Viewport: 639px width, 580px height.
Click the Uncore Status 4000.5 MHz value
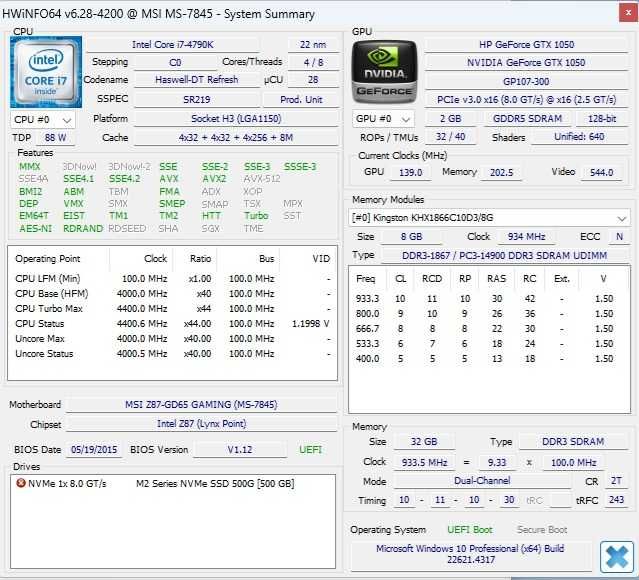pos(142,354)
